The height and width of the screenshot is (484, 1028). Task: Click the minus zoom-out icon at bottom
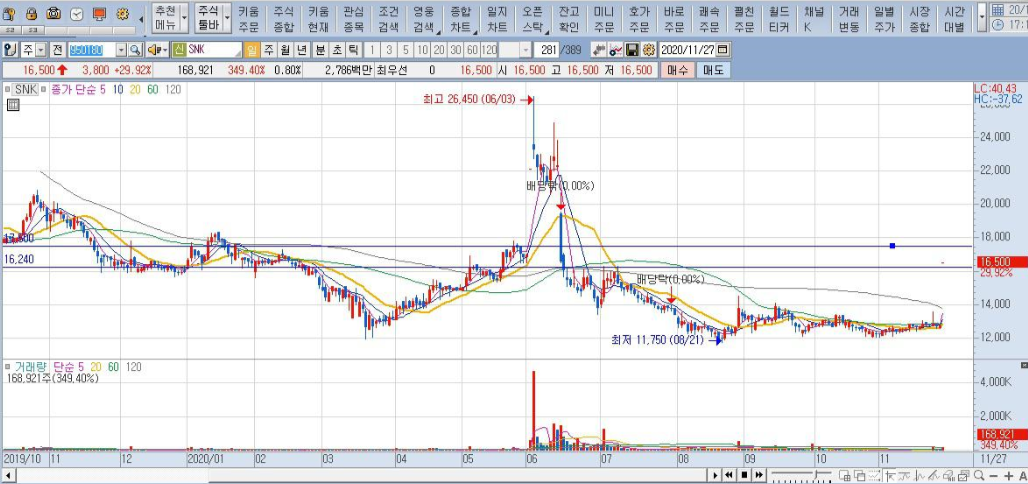(x=994, y=475)
